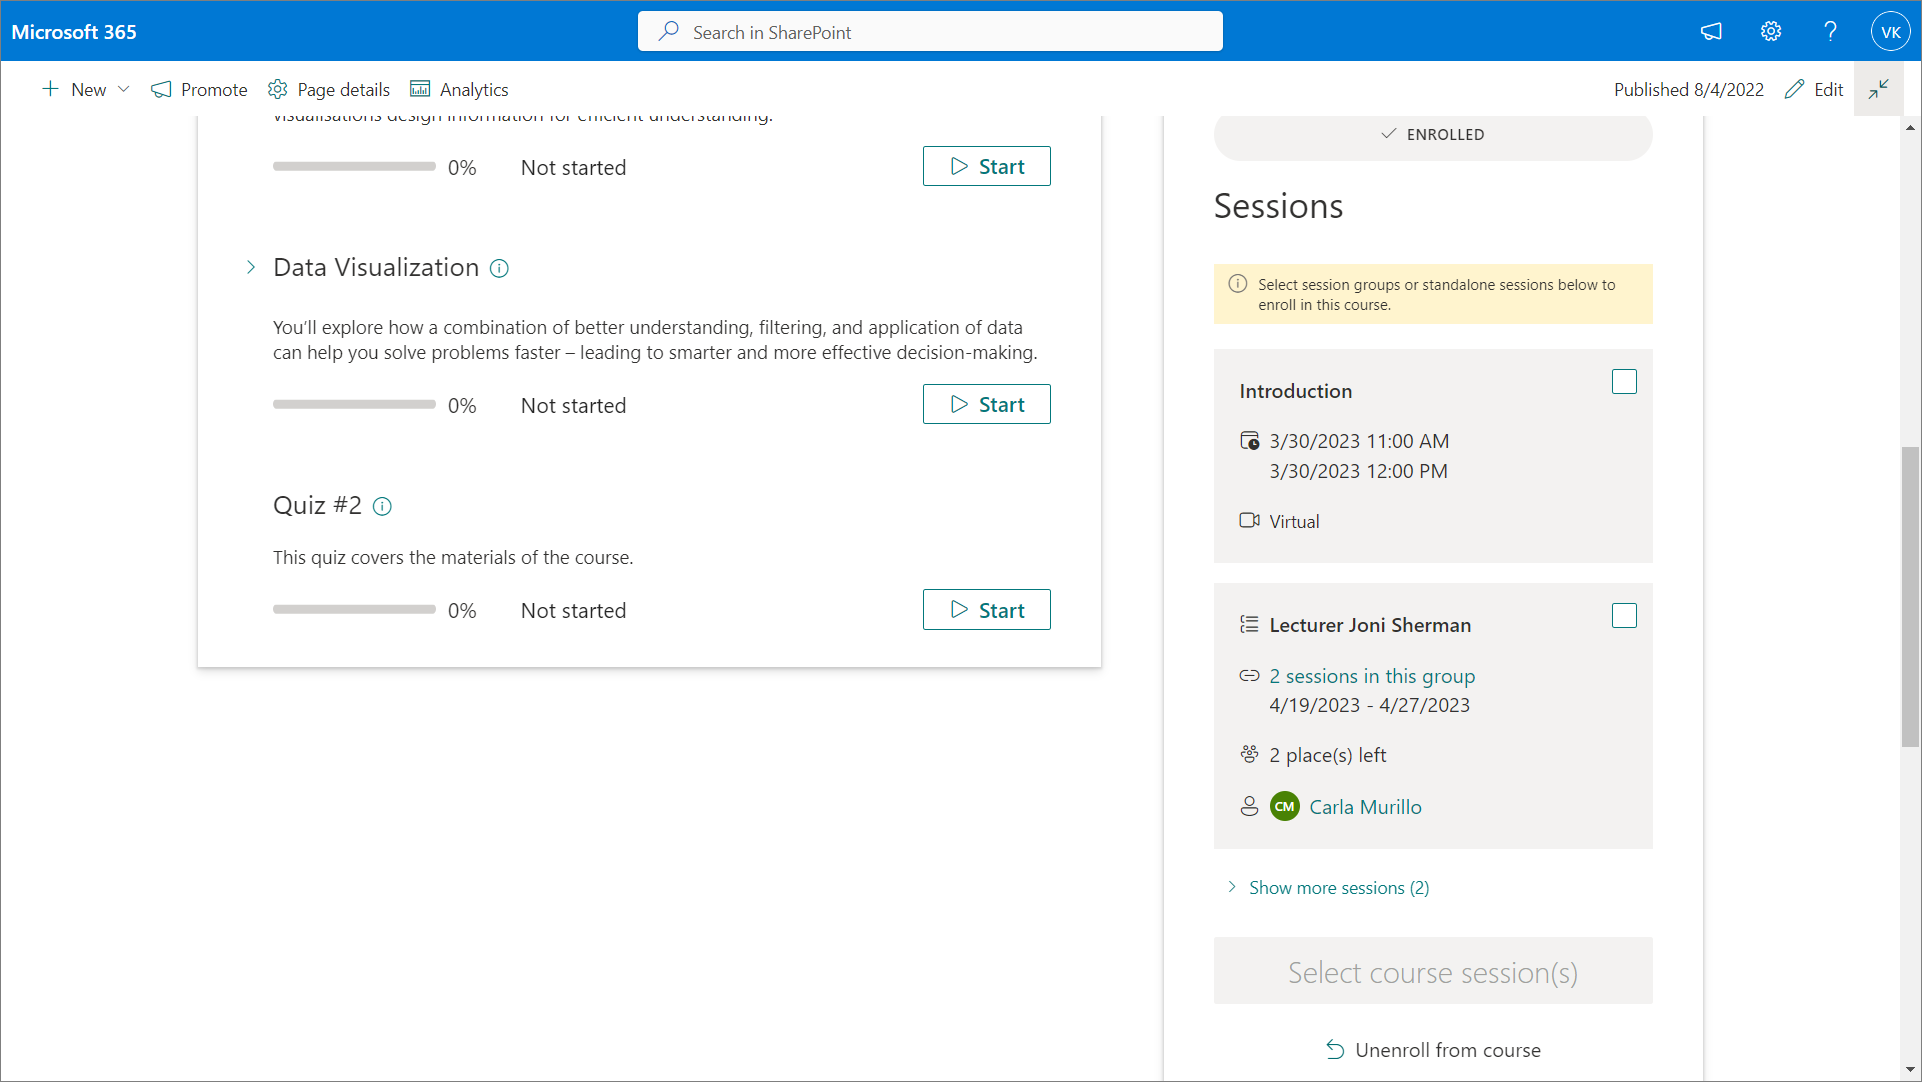Click the Quiz #2 heading
The image size is (1922, 1082).
[317, 506]
